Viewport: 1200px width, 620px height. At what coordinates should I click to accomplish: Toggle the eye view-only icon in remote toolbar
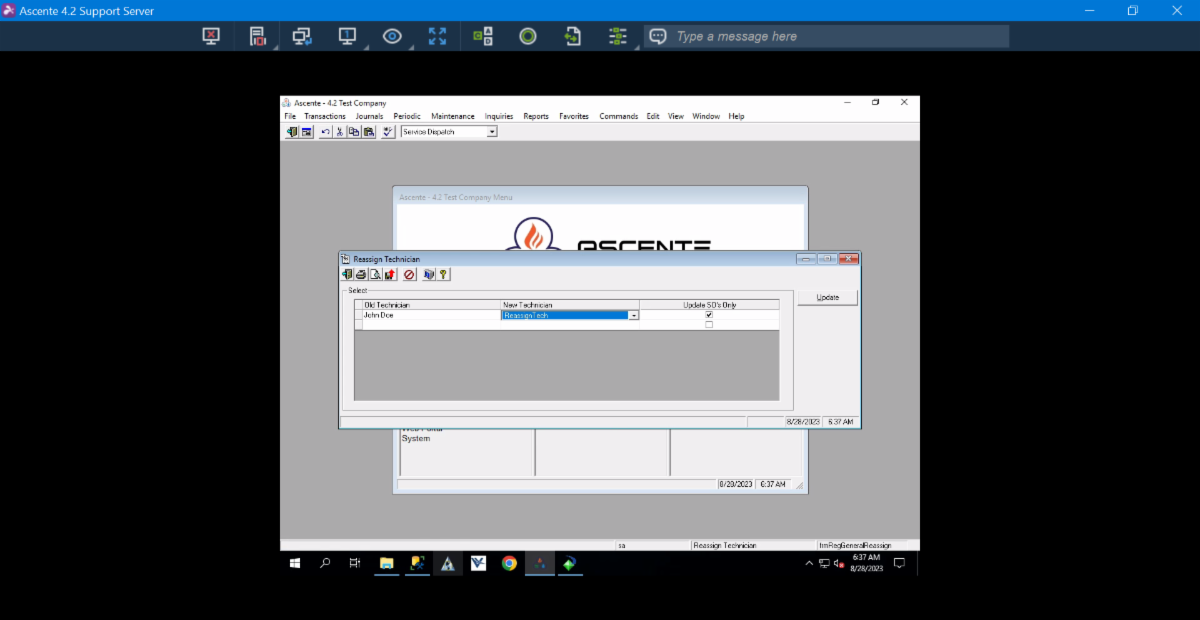pyautogui.click(x=392, y=36)
